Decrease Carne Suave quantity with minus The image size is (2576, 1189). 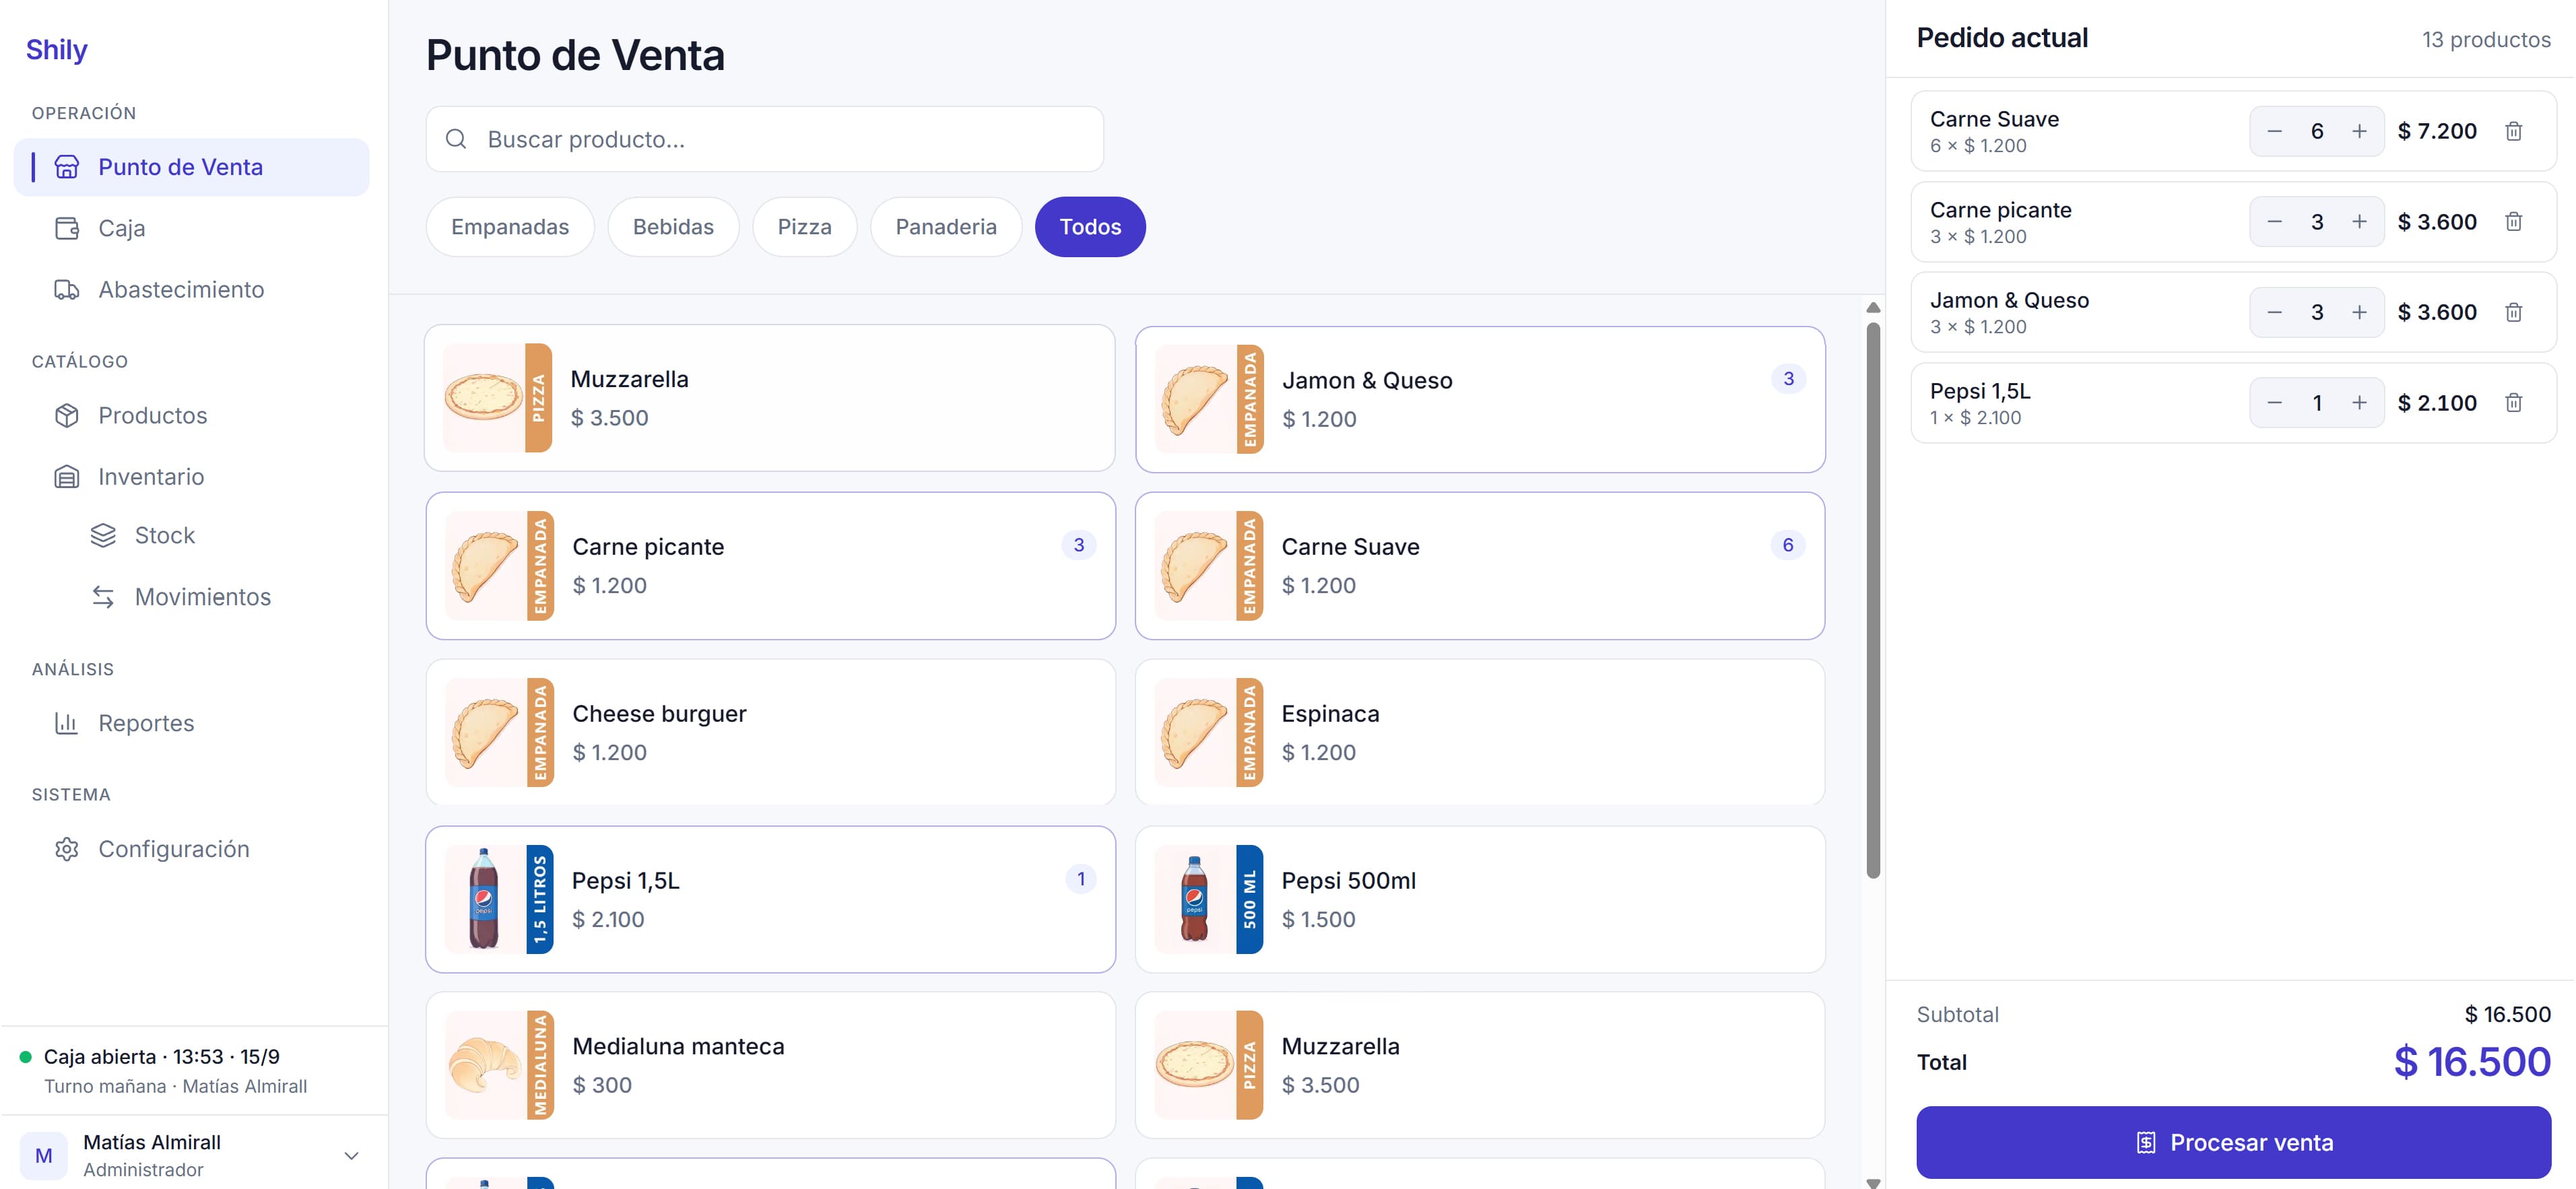coord(2274,131)
